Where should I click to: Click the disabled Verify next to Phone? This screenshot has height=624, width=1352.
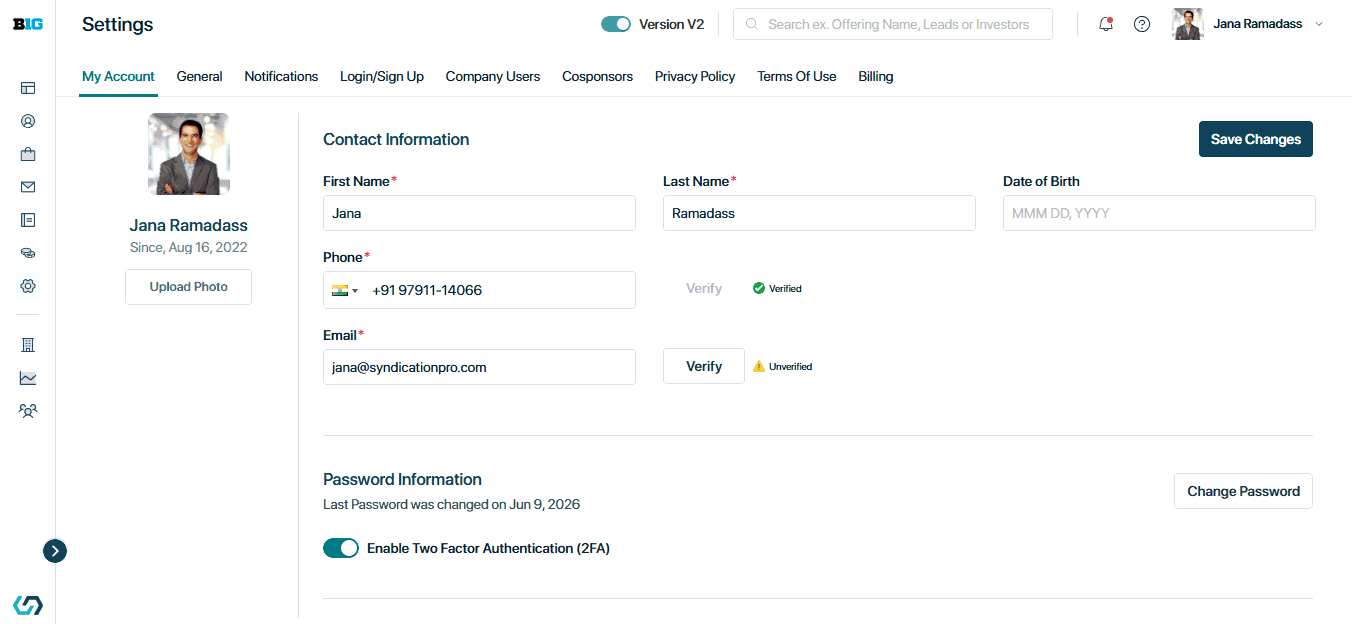coord(704,288)
